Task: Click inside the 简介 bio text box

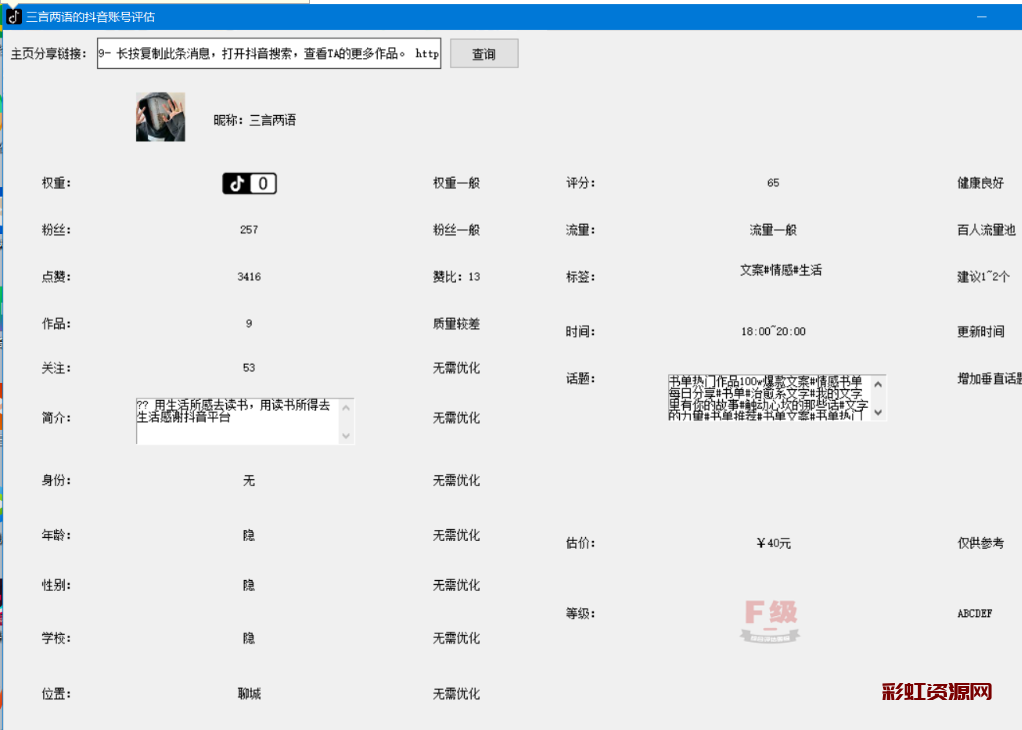Action: (236, 421)
